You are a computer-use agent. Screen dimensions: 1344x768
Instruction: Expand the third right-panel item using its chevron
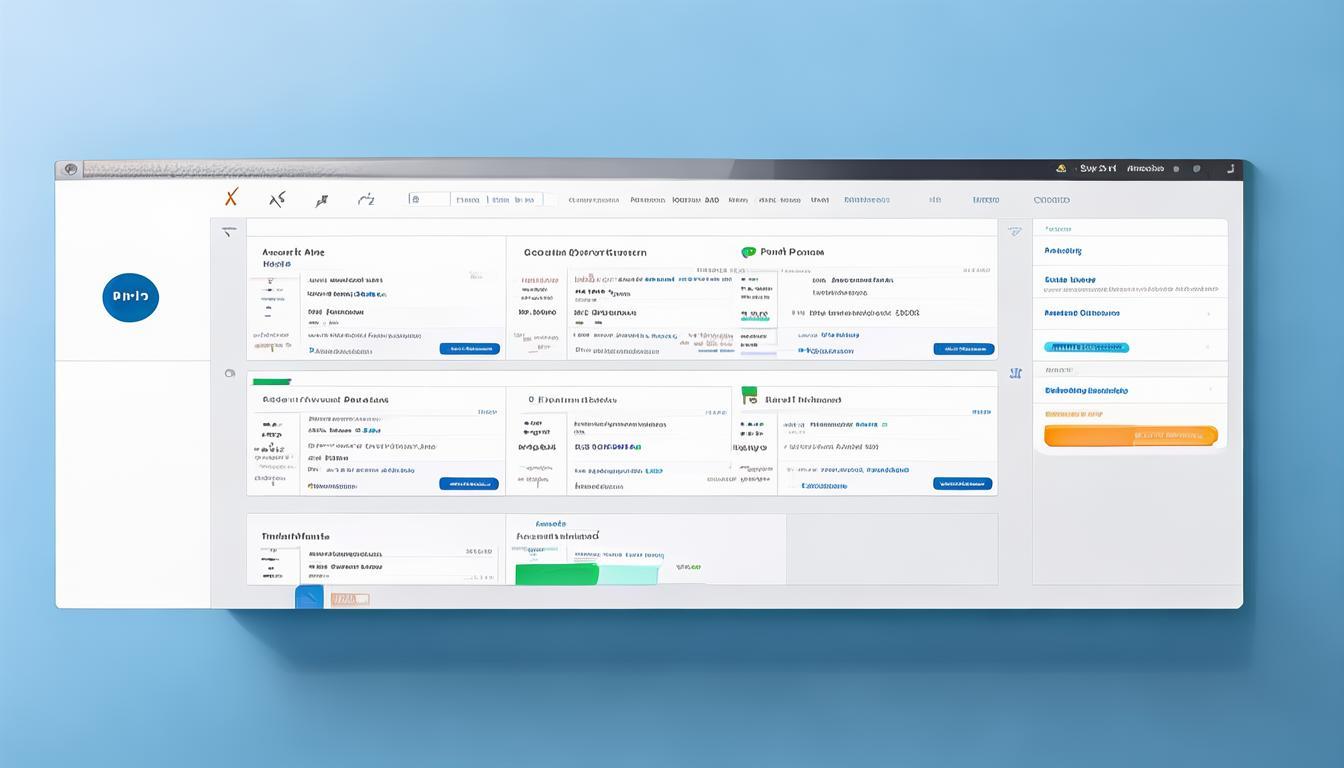pos(1208,314)
